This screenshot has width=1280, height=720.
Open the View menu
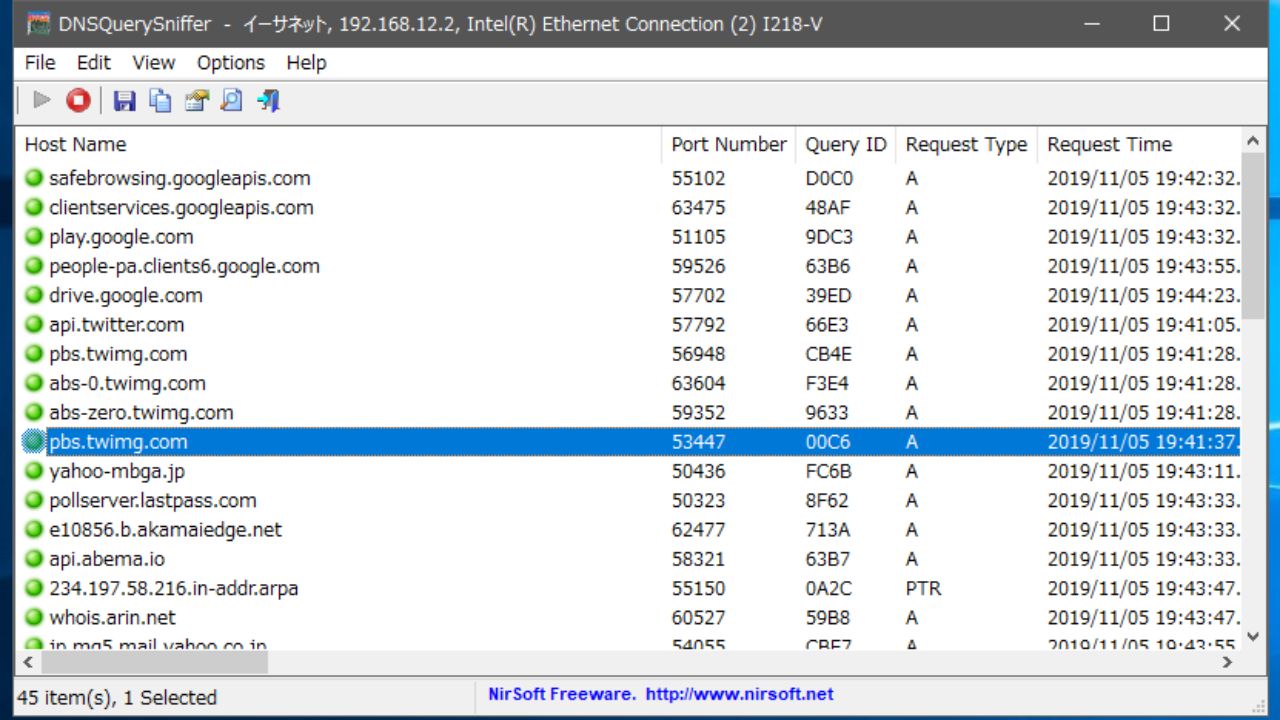[x=153, y=63]
